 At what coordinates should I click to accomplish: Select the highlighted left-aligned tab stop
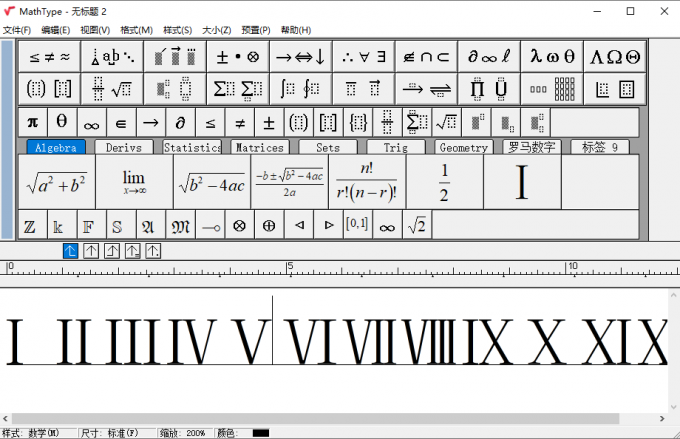(x=71, y=251)
